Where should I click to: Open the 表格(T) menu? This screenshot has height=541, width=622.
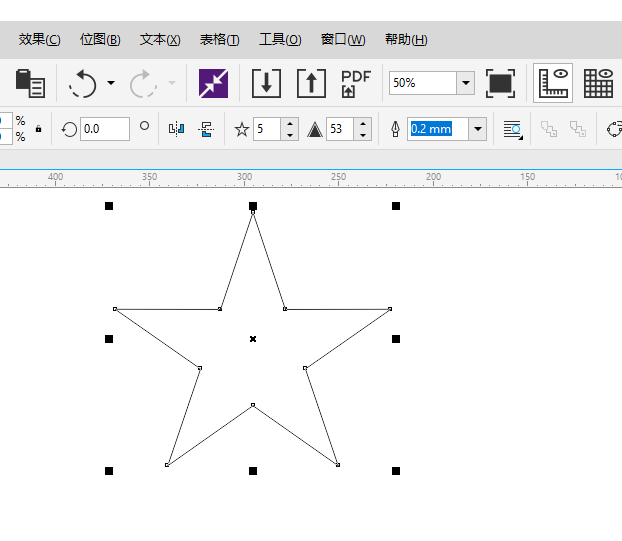pyautogui.click(x=219, y=40)
